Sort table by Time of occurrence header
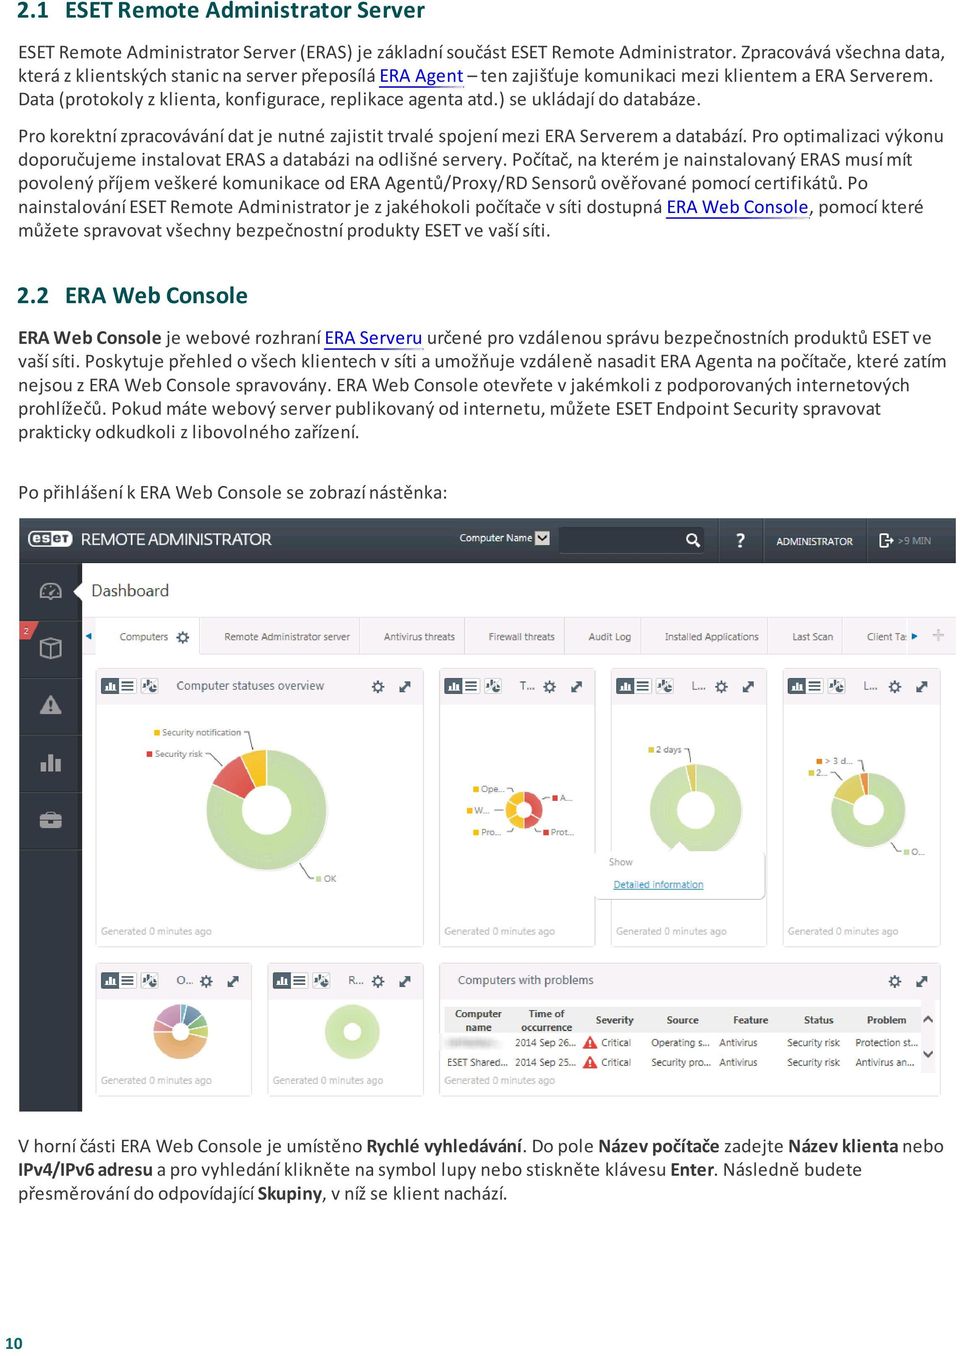960x1356 pixels. click(x=546, y=1020)
